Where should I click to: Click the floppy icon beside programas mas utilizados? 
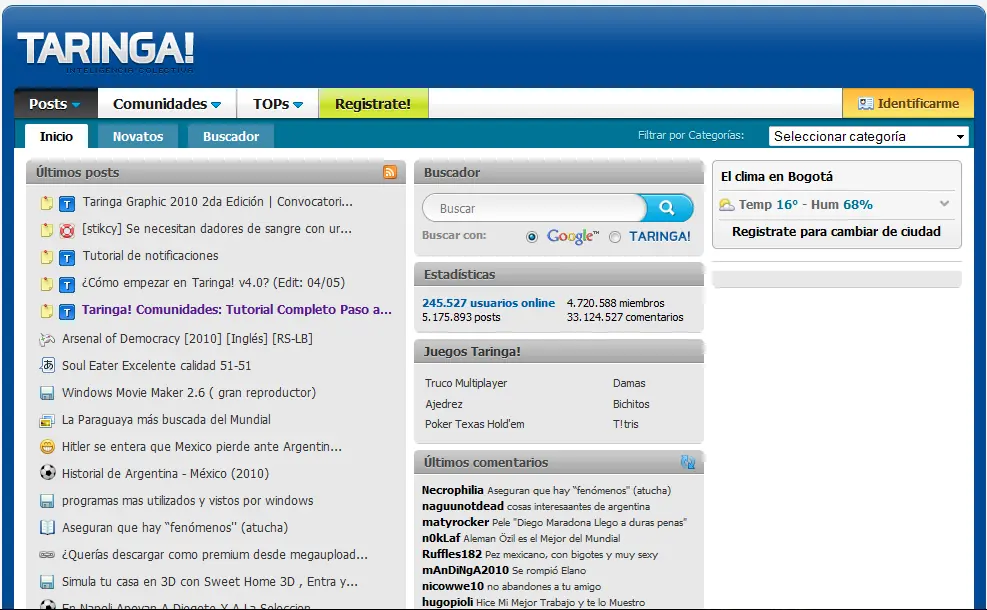47,501
